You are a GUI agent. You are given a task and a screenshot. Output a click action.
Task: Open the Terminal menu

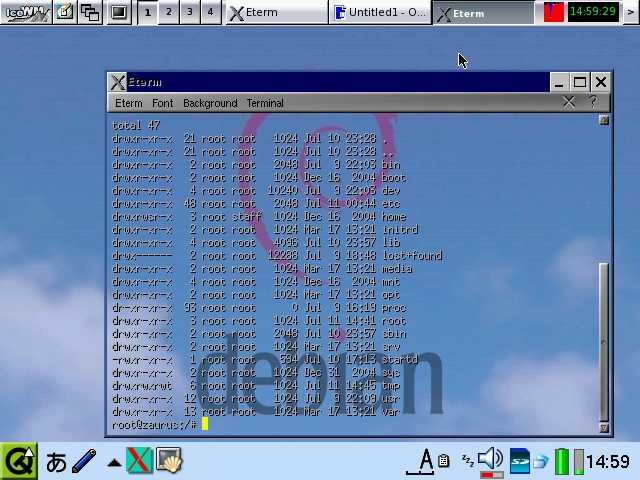pos(265,103)
